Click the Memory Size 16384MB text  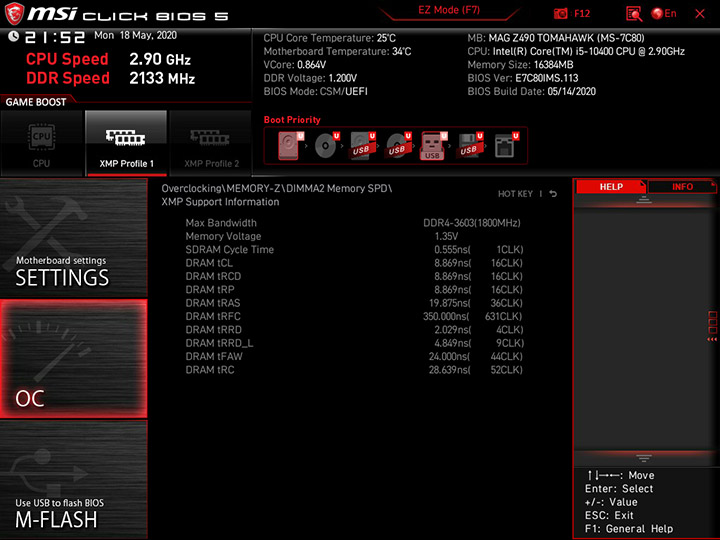(520, 65)
